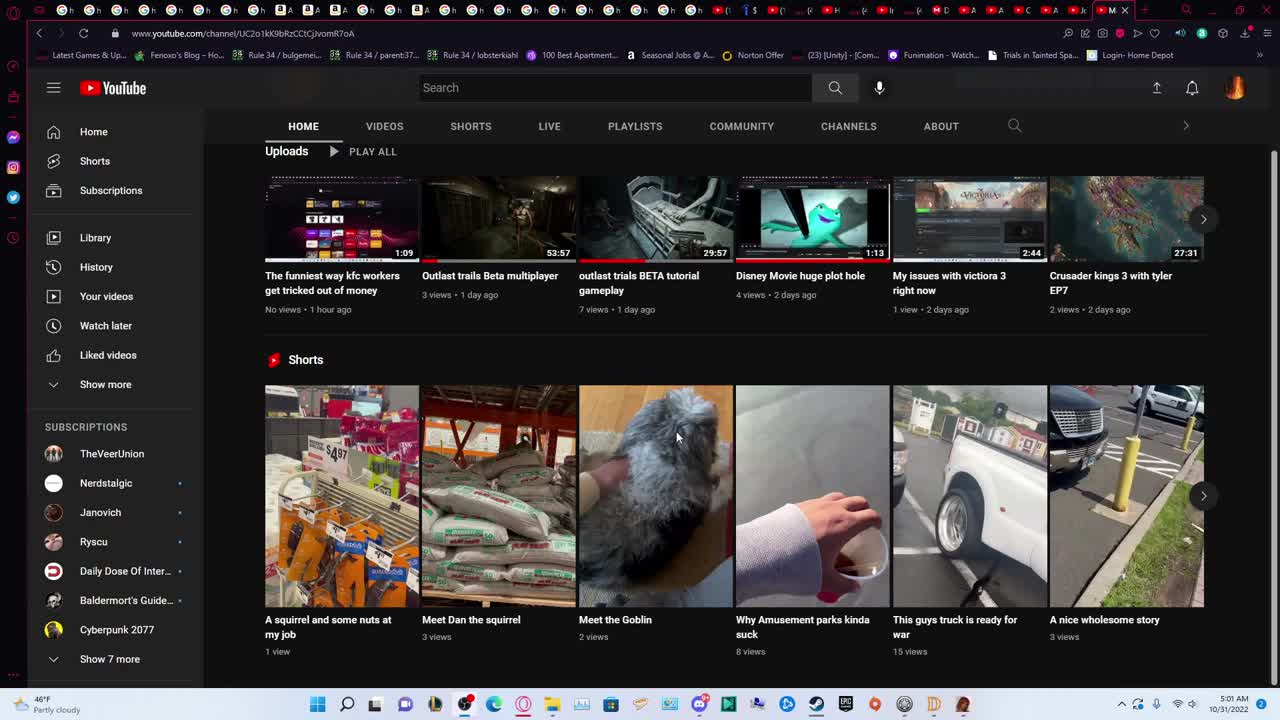1280x720 pixels.
Task: Open outlast trials BETA tutorial gameplay title
Action: tap(639, 283)
